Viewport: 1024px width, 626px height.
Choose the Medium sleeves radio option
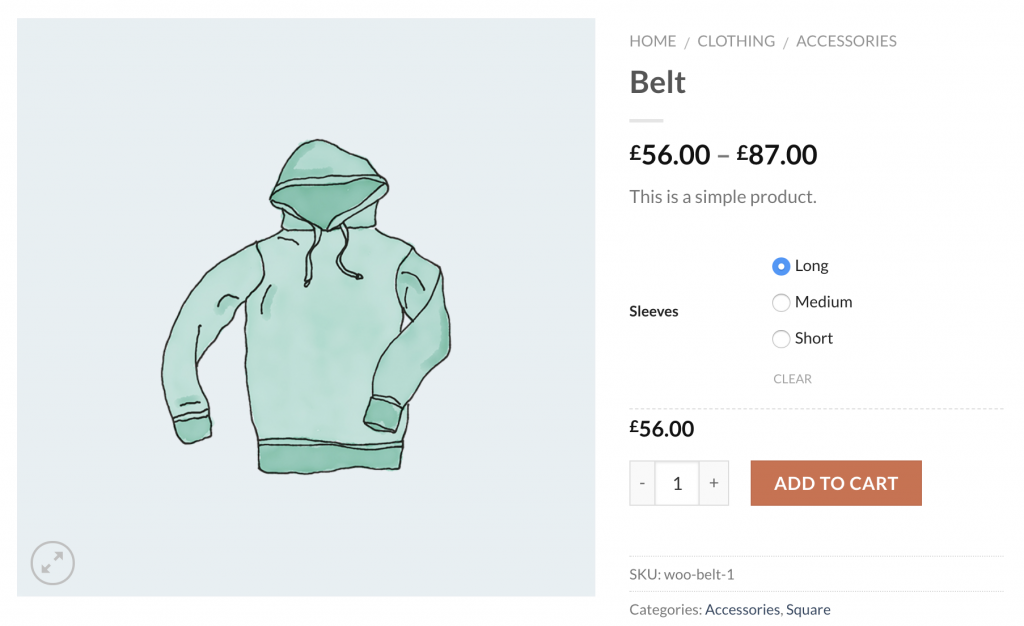pyautogui.click(x=780, y=302)
